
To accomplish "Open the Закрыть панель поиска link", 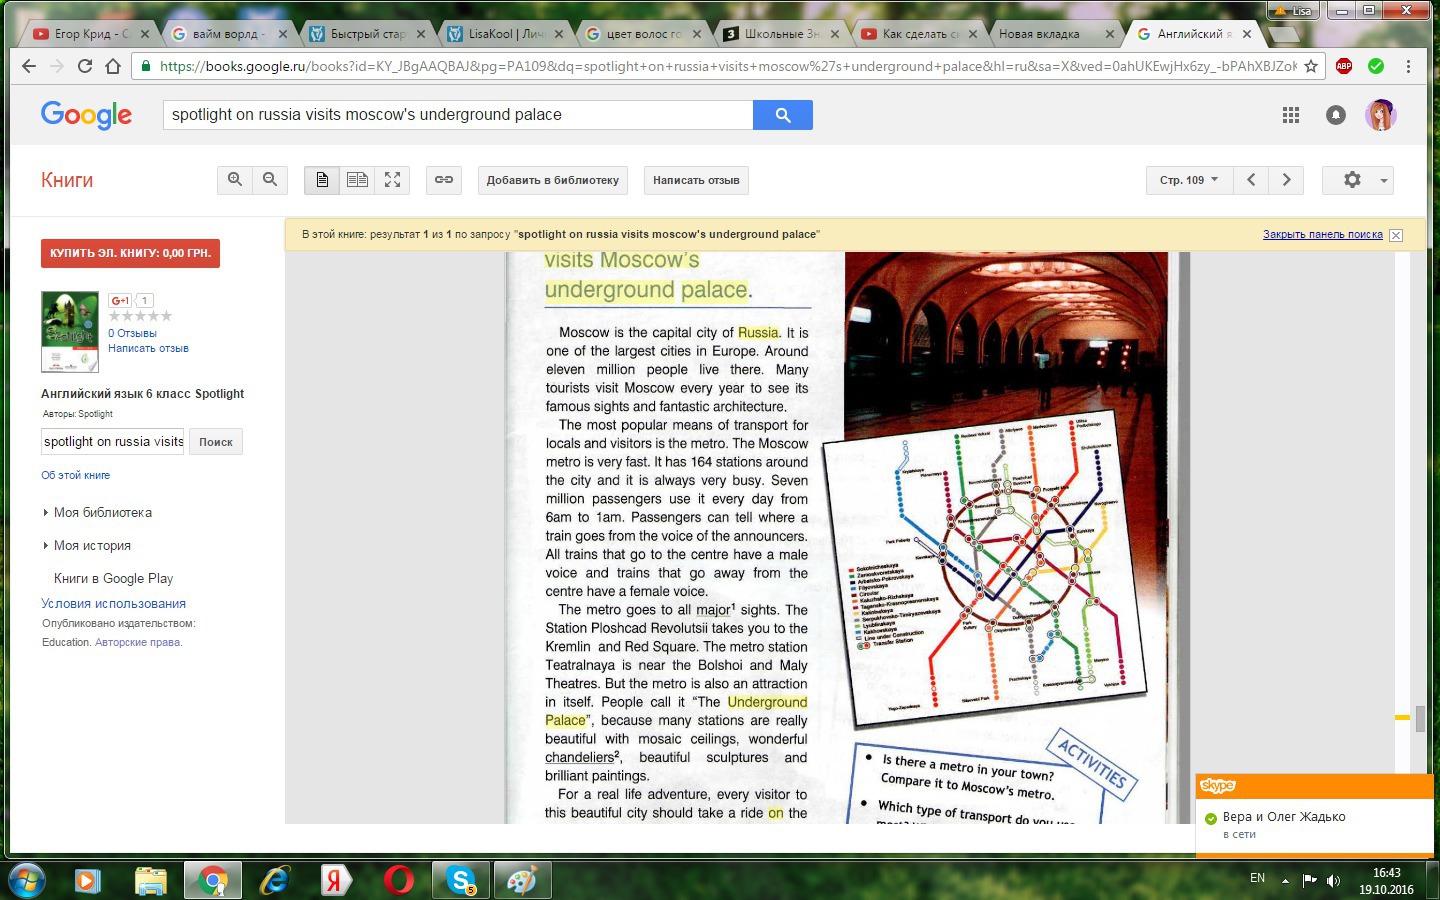I will click(1322, 235).
